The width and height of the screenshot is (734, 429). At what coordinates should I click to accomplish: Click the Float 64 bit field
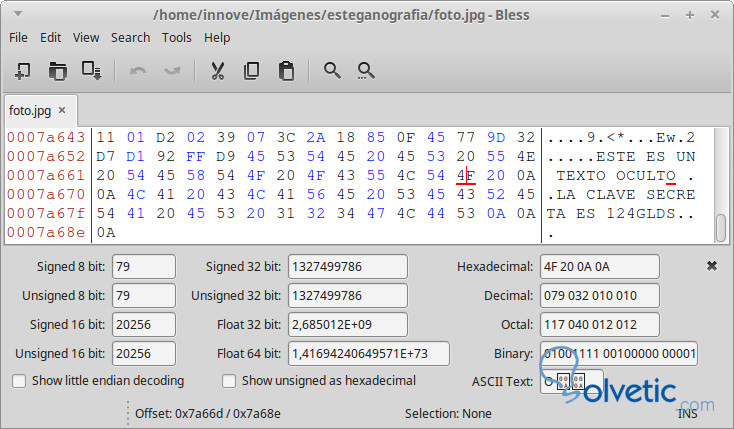point(369,354)
